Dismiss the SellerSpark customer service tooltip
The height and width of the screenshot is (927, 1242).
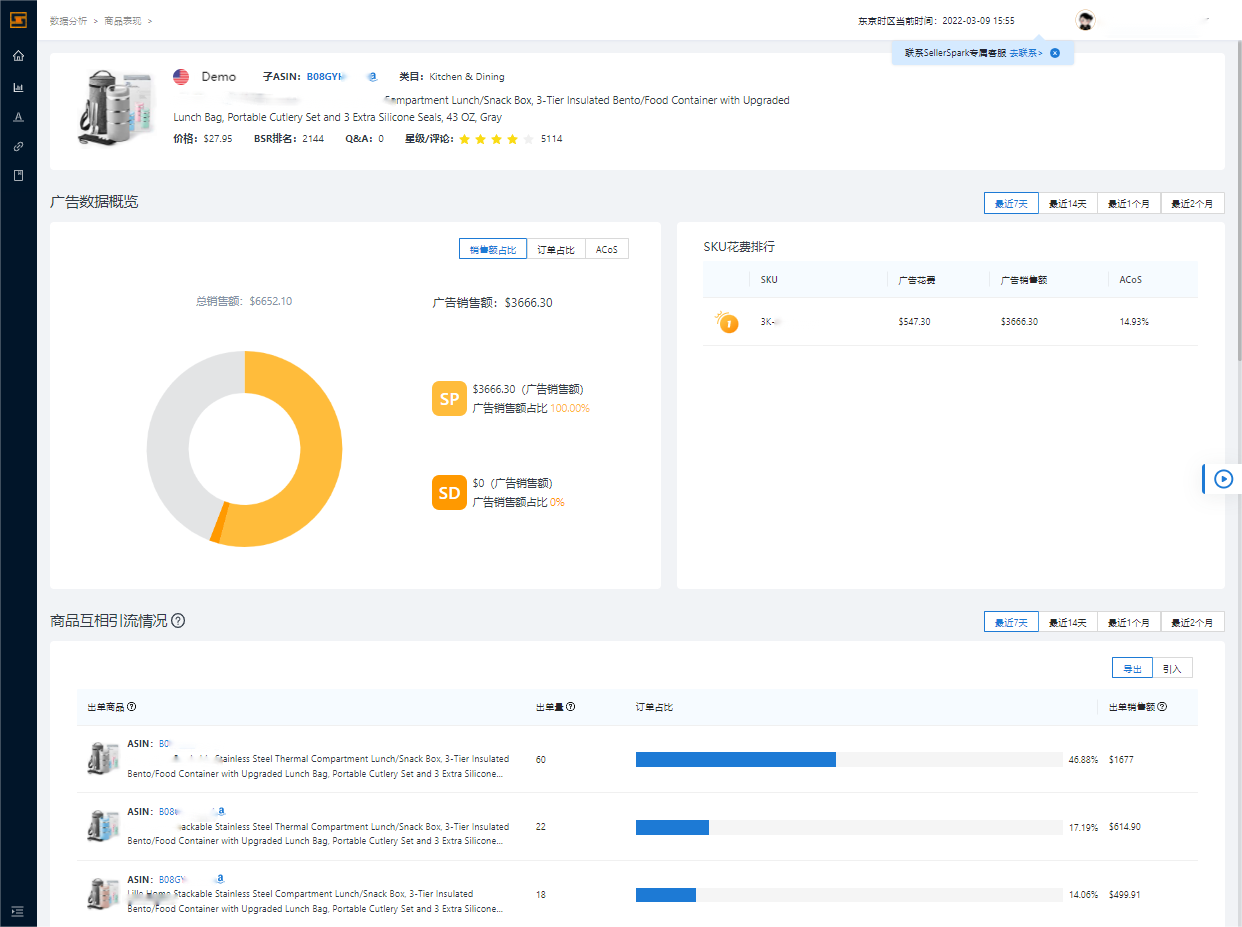(1055, 52)
